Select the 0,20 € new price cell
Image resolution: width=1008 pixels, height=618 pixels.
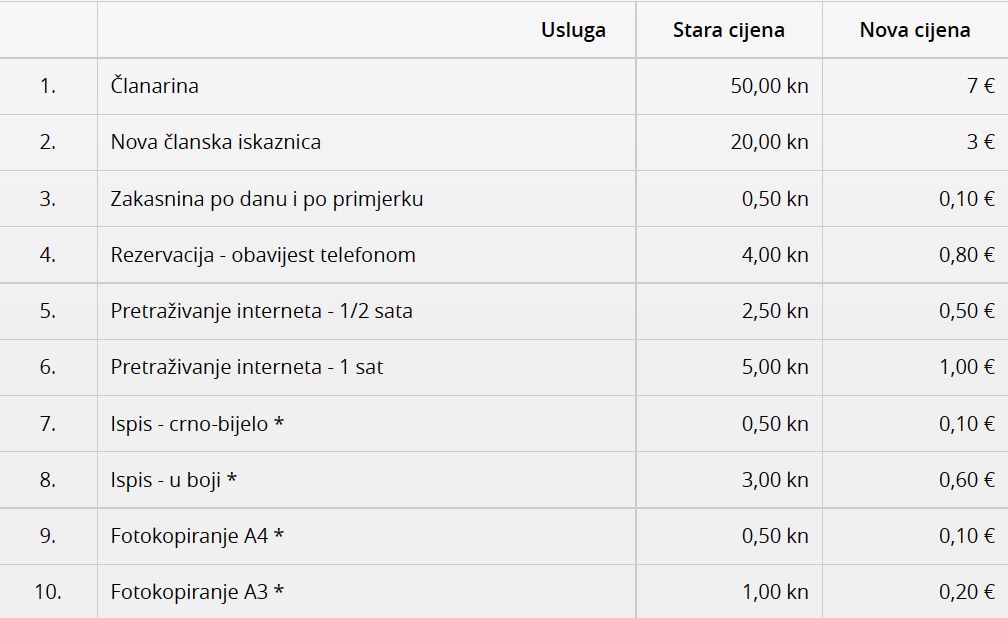tap(966, 592)
